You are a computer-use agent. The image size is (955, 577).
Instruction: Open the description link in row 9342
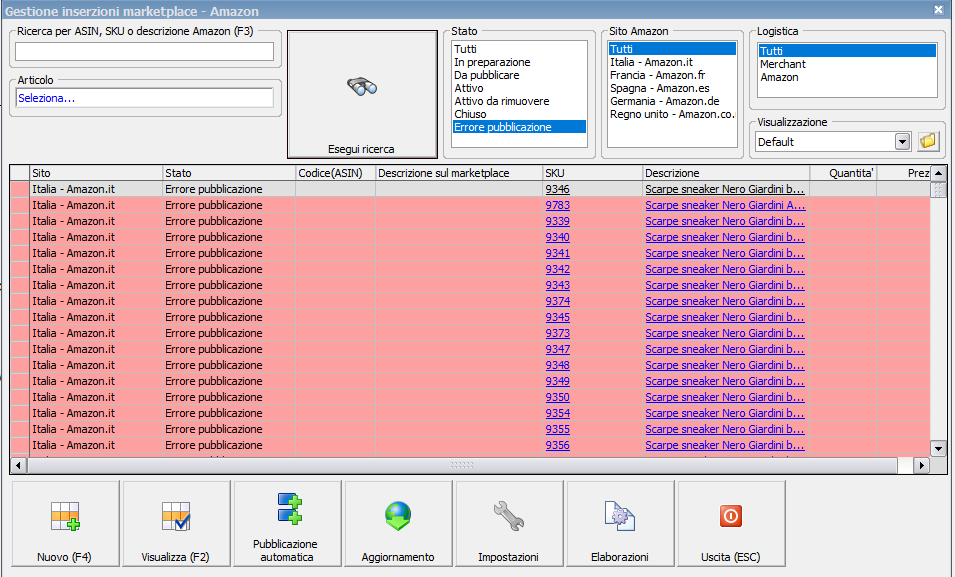click(x=725, y=269)
